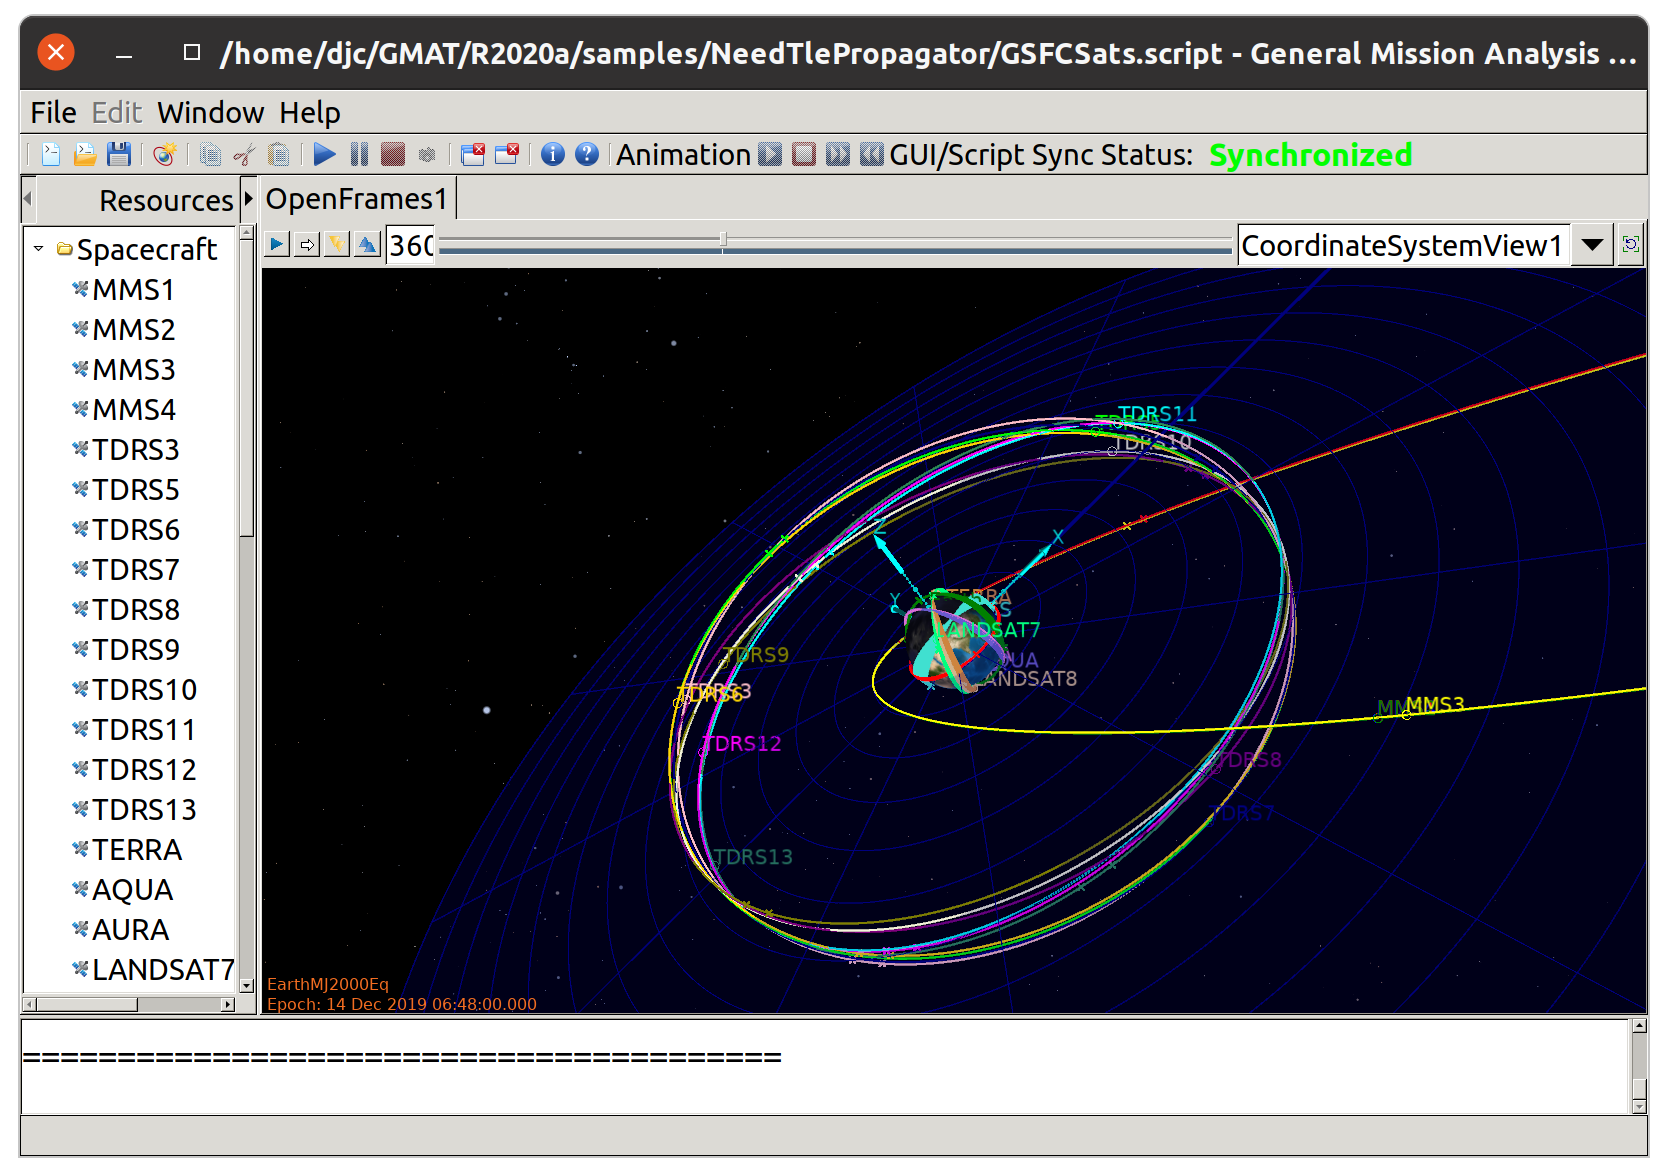1668x1176 pixels.
Task: Open the Help menu
Action: [310, 113]
